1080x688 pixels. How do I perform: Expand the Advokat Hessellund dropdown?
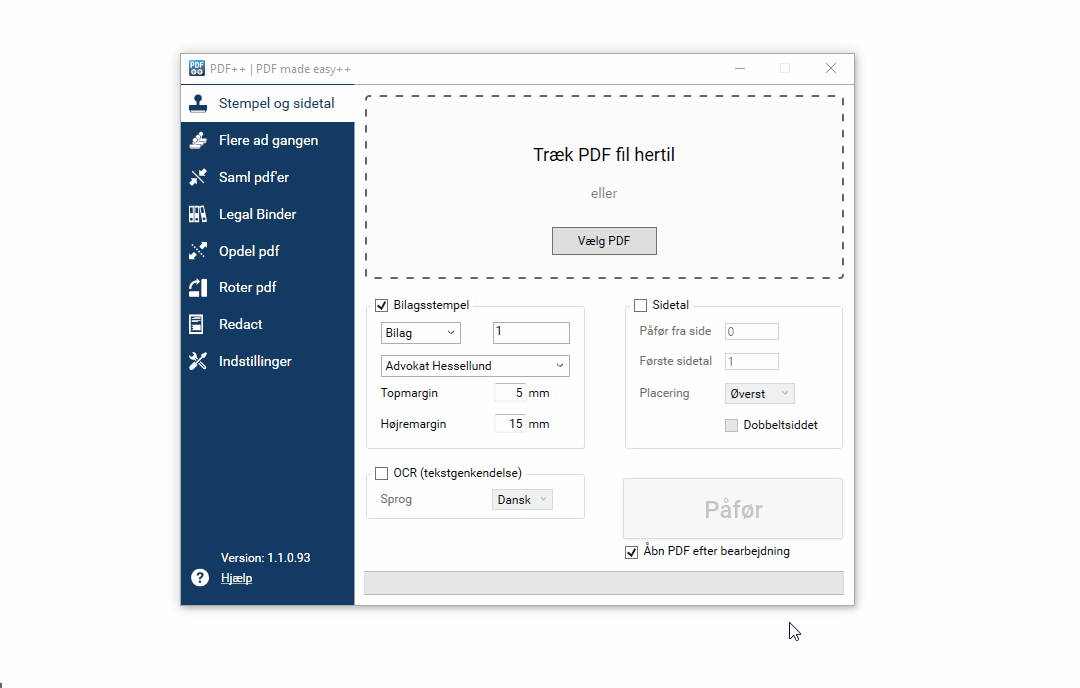(475, 366)
